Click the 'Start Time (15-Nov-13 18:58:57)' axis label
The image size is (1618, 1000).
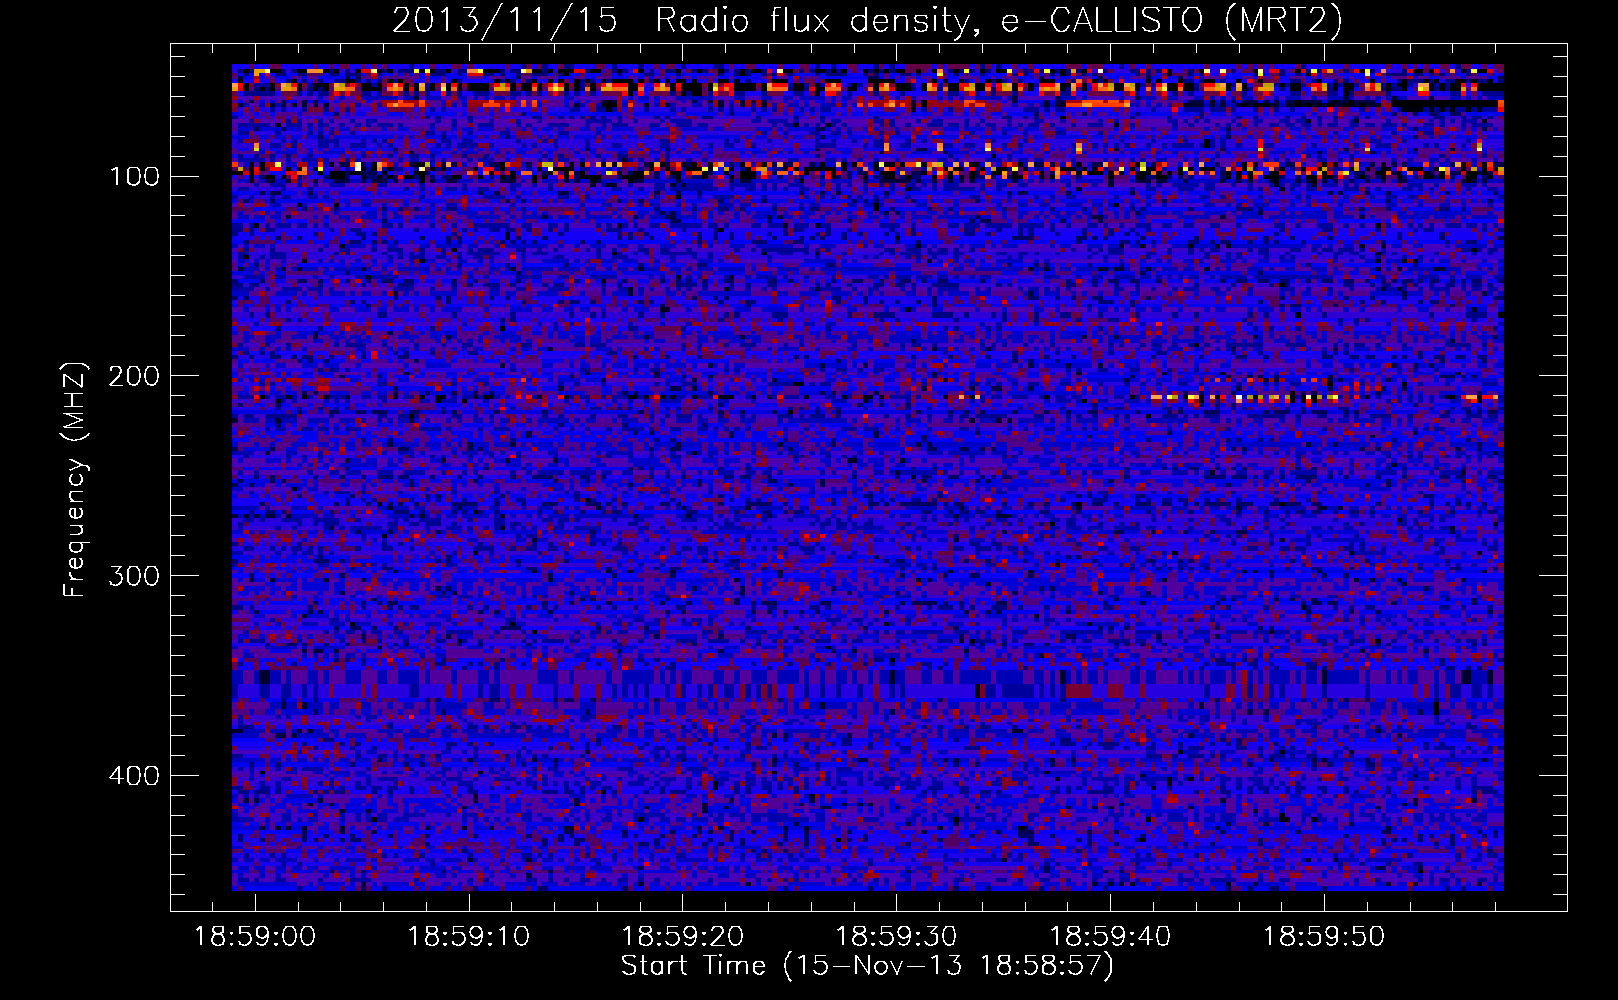tap(867, 966)
